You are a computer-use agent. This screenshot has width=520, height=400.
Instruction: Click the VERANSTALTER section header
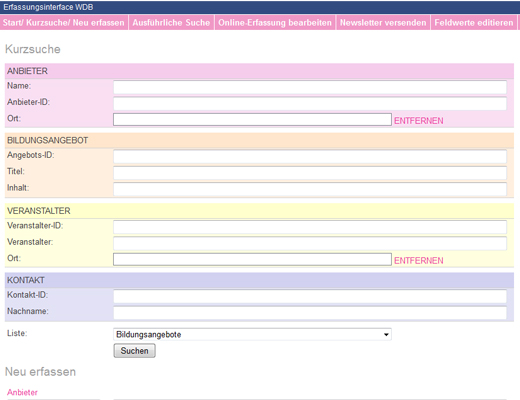coord(259,211)
